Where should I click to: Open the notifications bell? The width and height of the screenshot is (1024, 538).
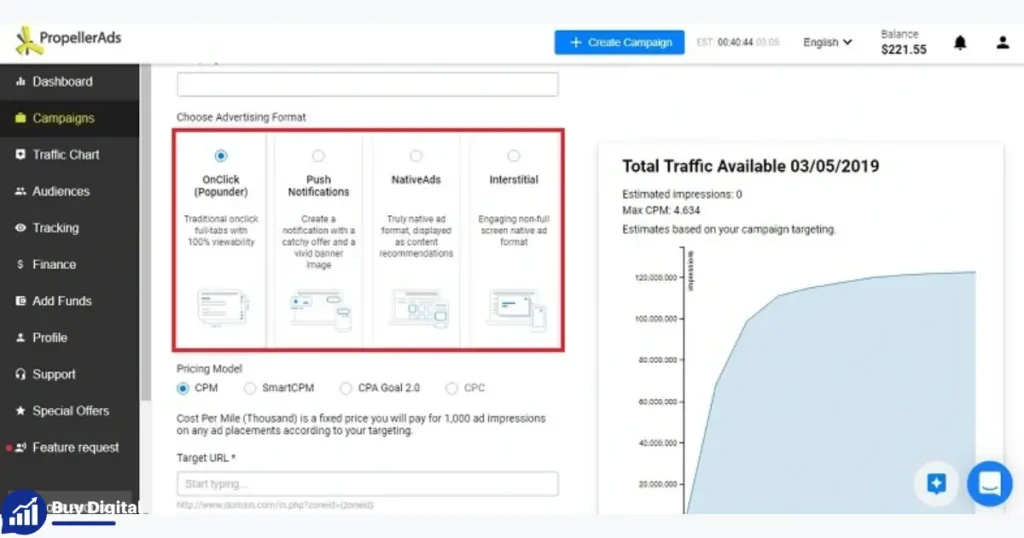[960, 43]
